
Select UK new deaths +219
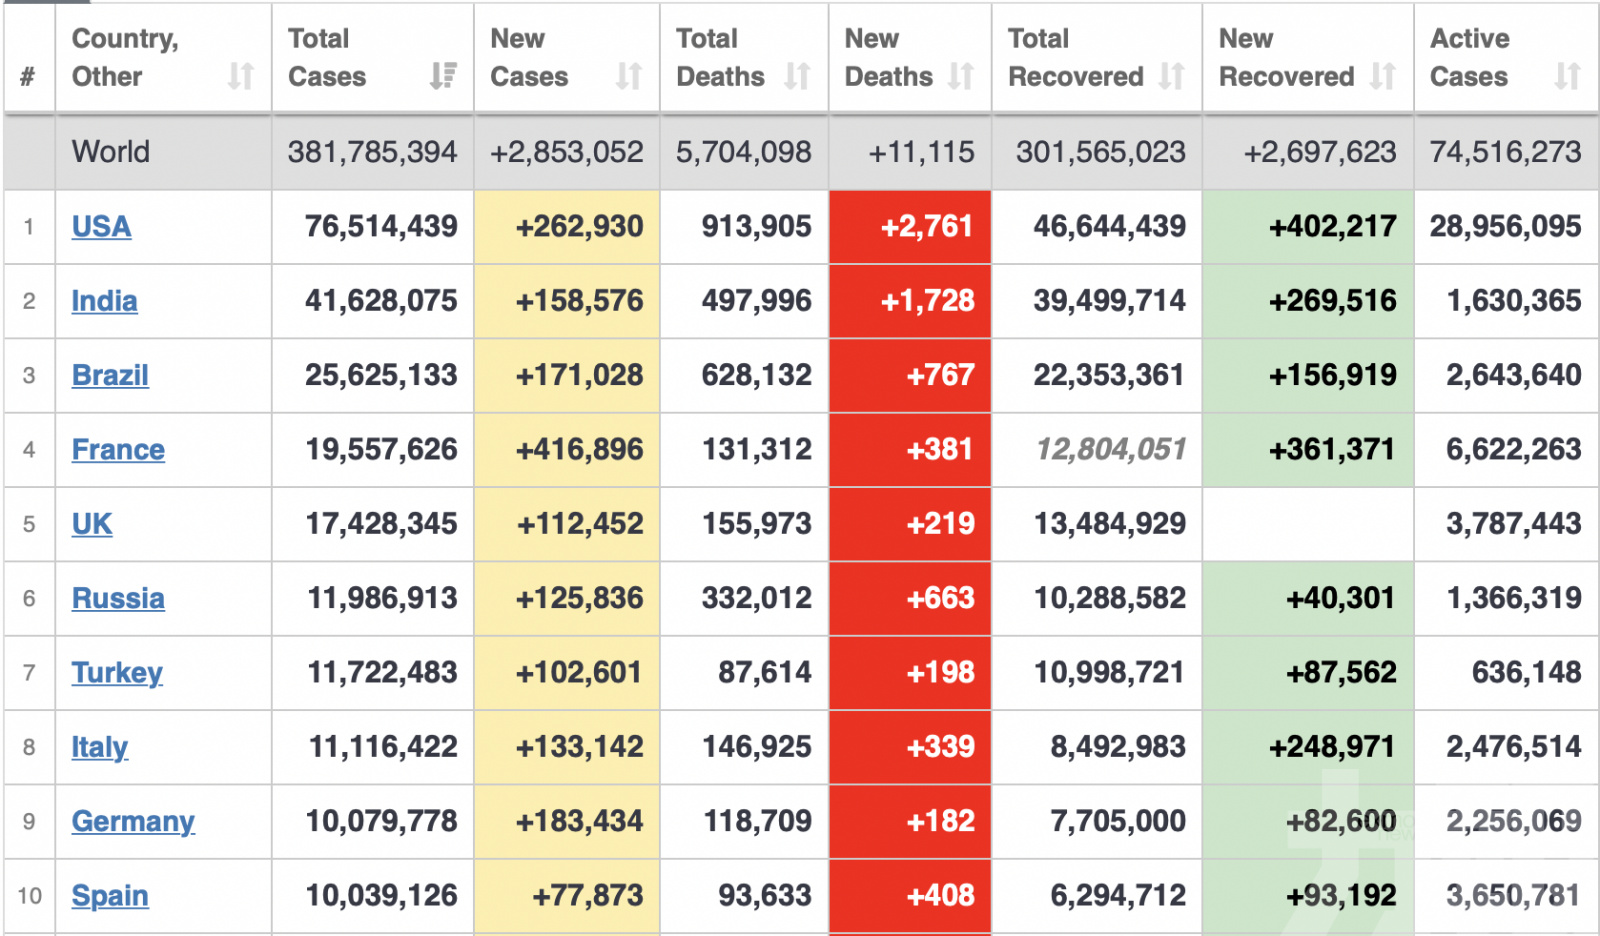(x=940, y=524)
